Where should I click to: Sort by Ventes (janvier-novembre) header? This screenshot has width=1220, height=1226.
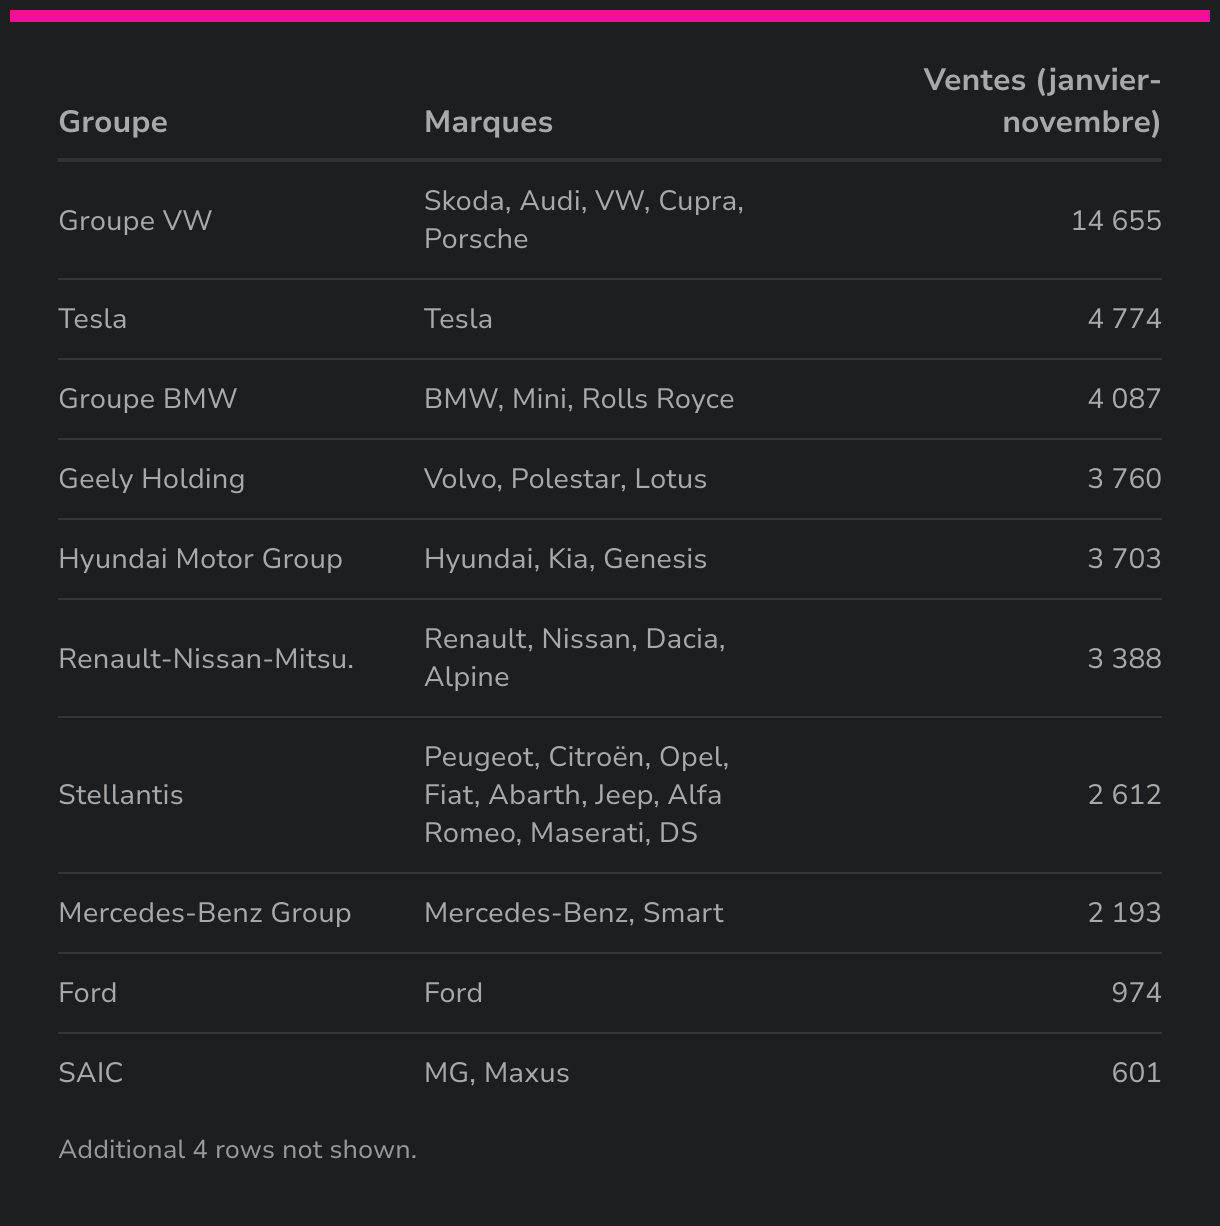click(1041, 101)
